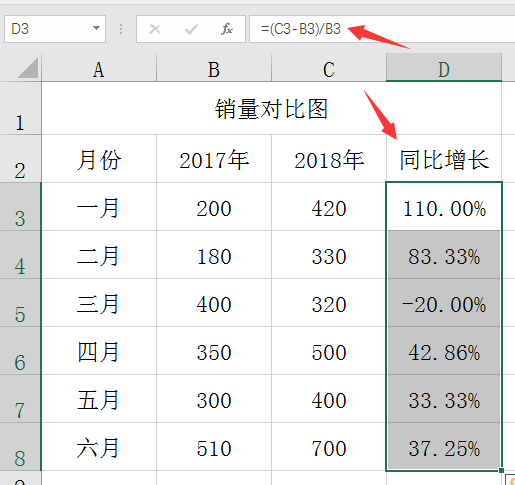515x485 pixels.
Task: Select the 37.25% growth cell
Action: click(444, 446)
